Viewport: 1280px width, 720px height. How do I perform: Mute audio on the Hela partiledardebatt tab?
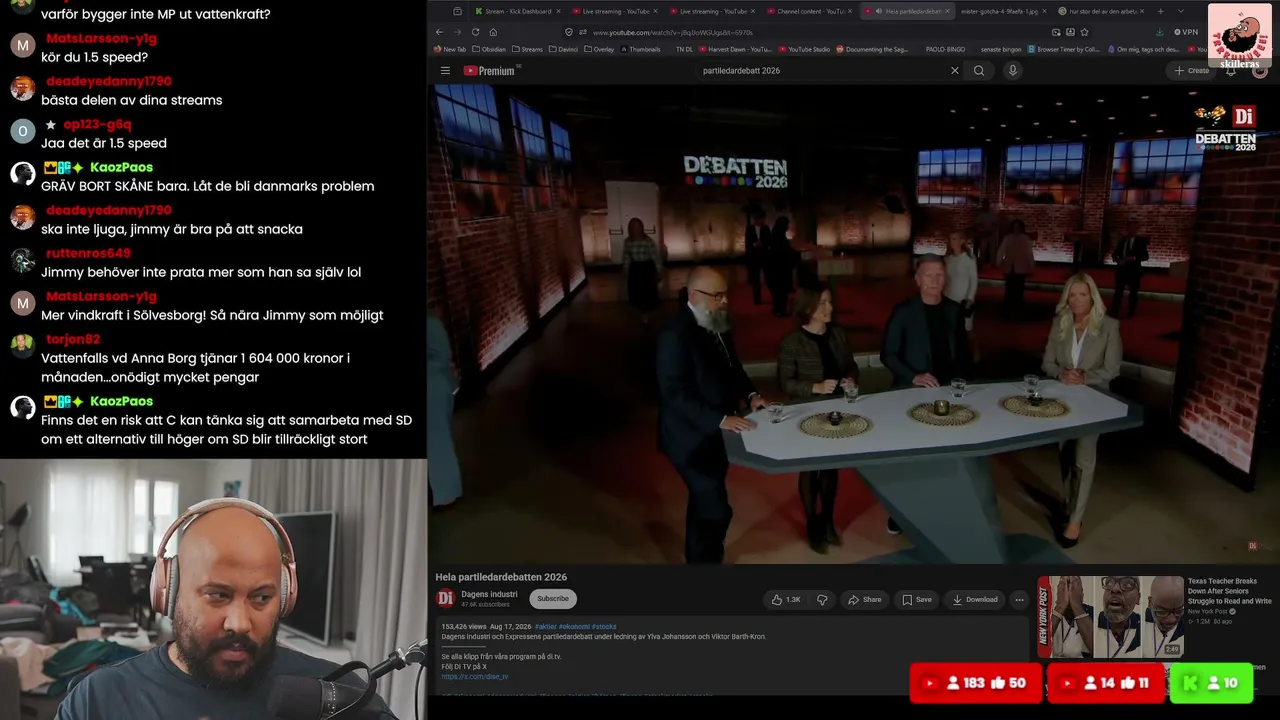click(x=878, y=11)
